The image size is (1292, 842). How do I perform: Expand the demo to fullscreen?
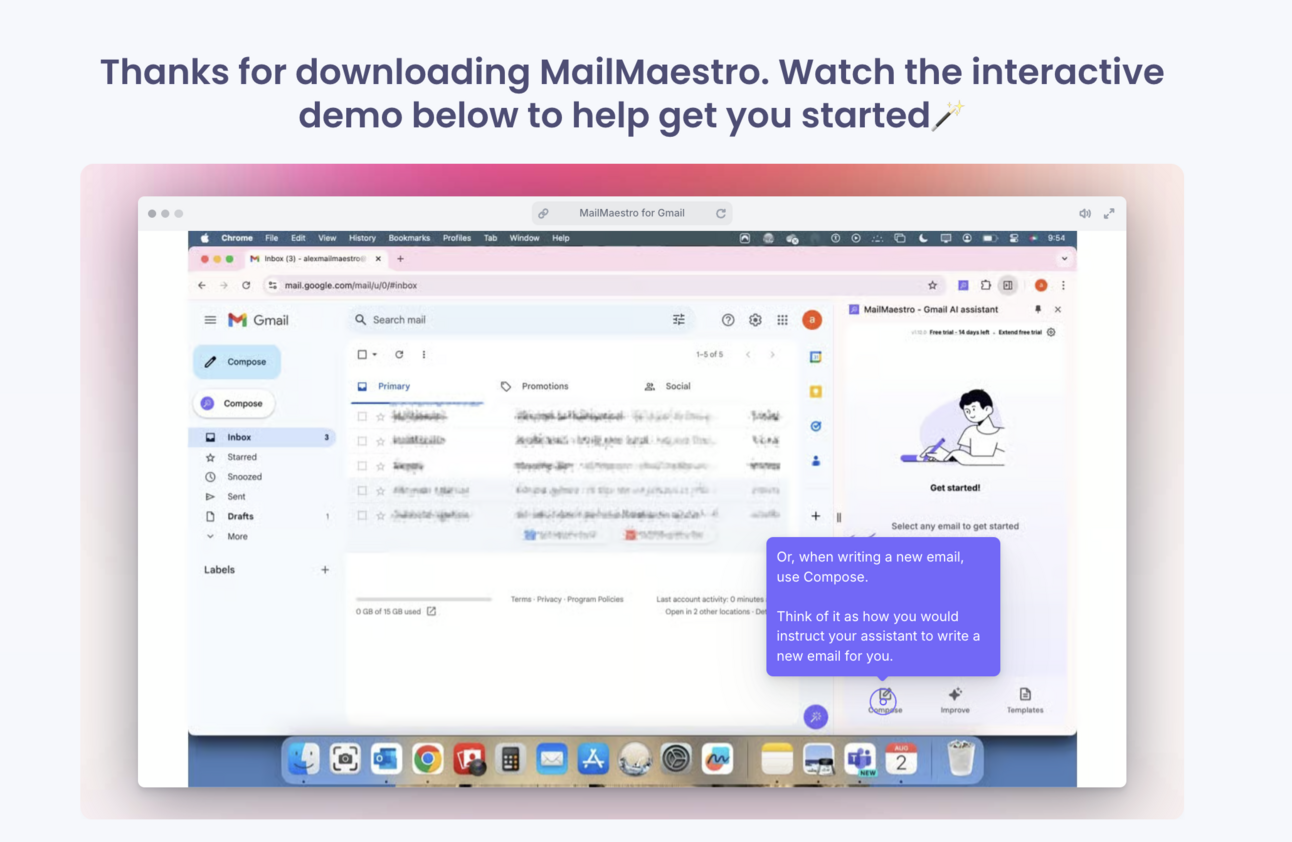pyautogui.click(x=1109, y=214)
